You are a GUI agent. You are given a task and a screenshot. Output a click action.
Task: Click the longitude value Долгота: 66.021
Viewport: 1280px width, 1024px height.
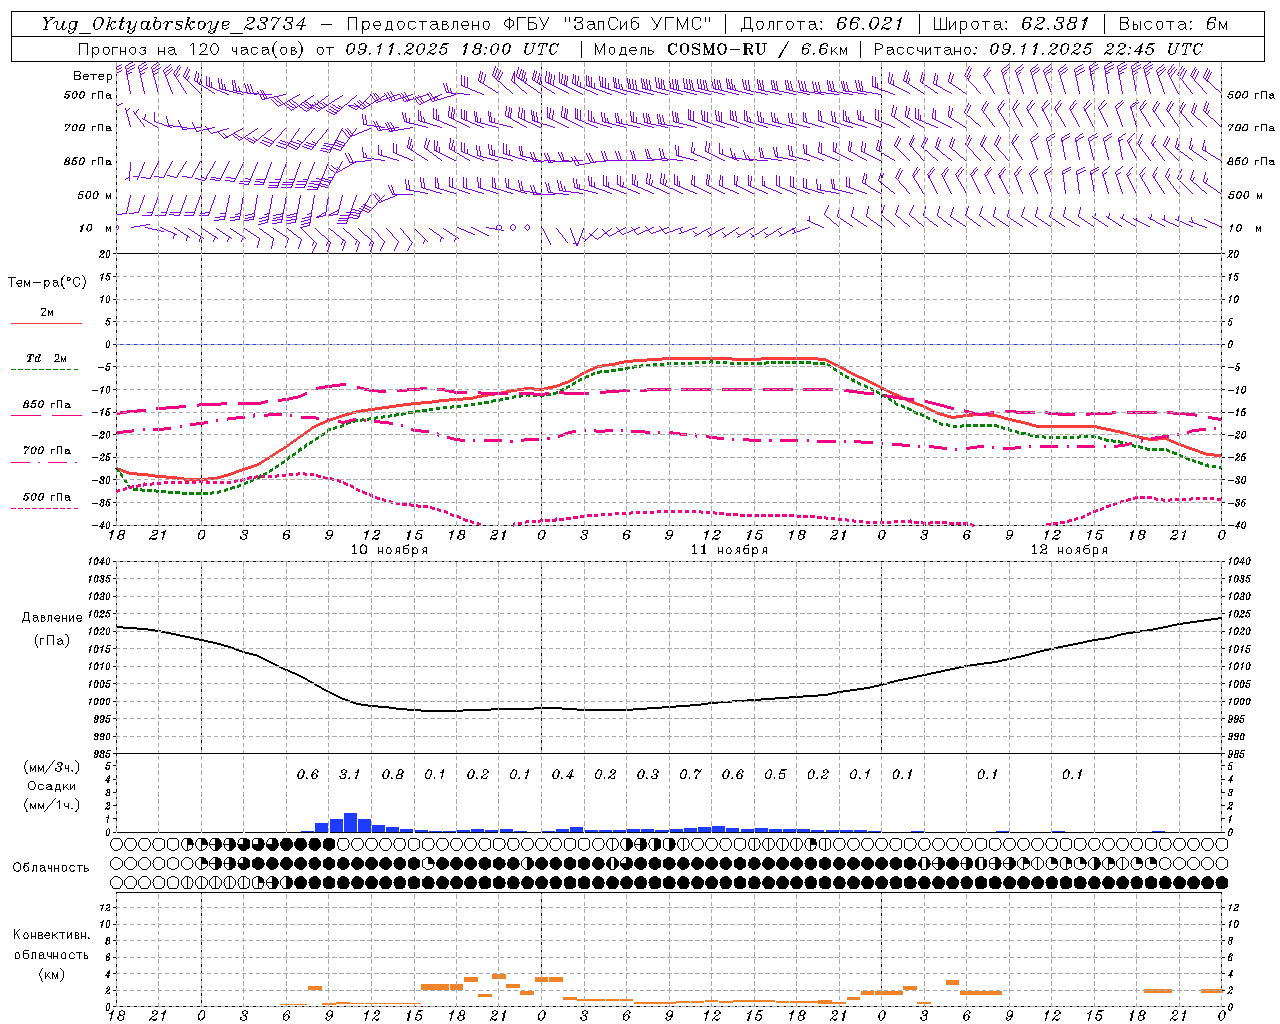point(822,24)
